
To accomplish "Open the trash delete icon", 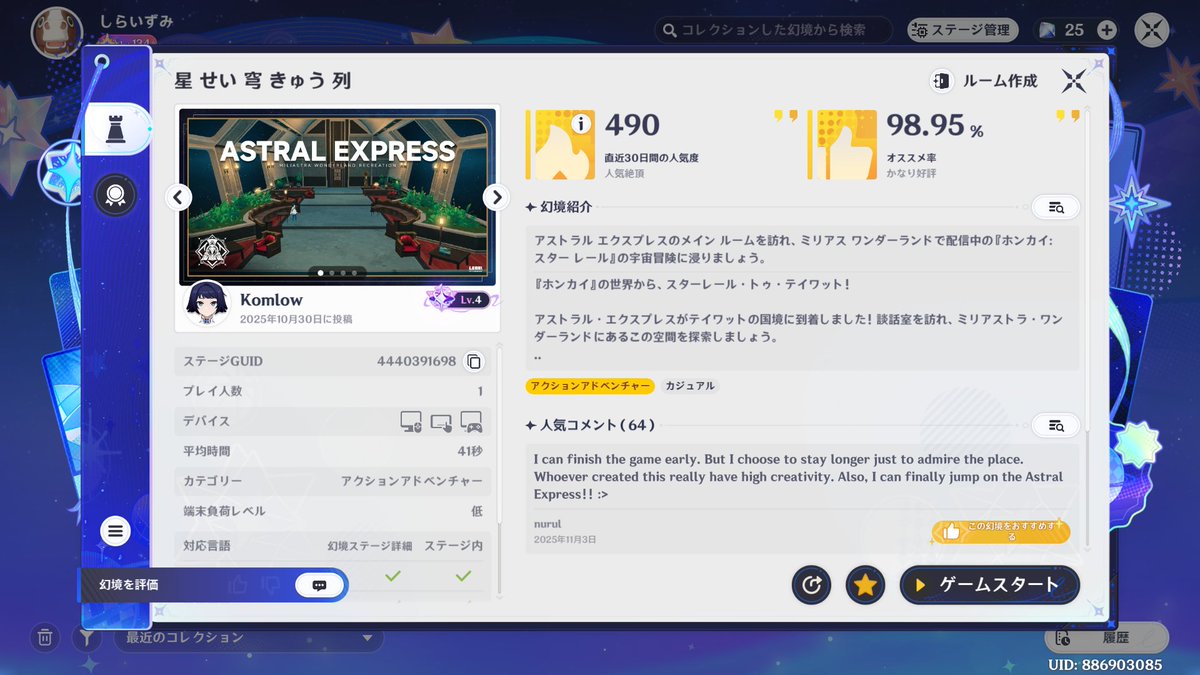I will click(45, 637).
